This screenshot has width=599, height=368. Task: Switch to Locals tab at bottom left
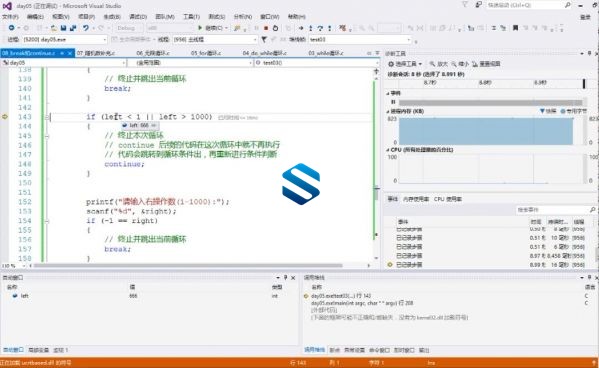click(x=38, y=350)
